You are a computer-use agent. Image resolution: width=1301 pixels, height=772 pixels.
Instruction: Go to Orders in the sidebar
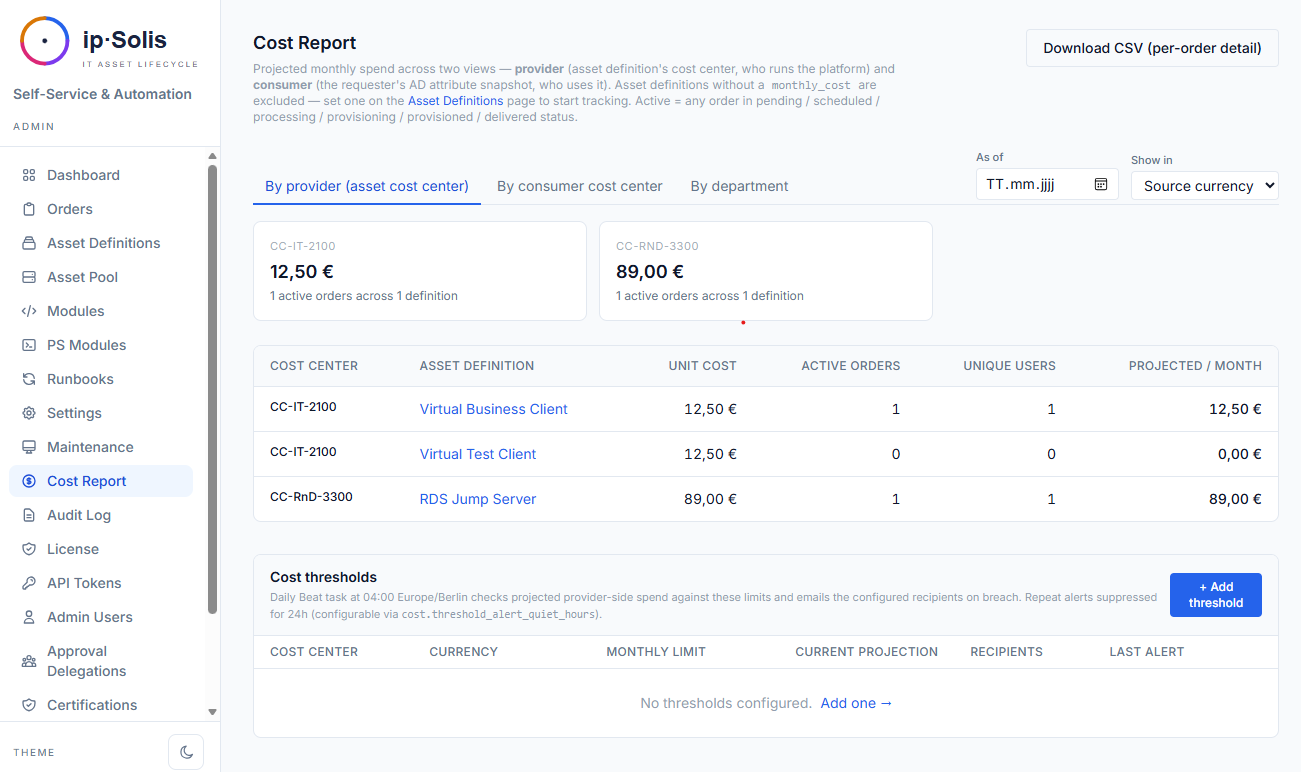coord(101,209)
